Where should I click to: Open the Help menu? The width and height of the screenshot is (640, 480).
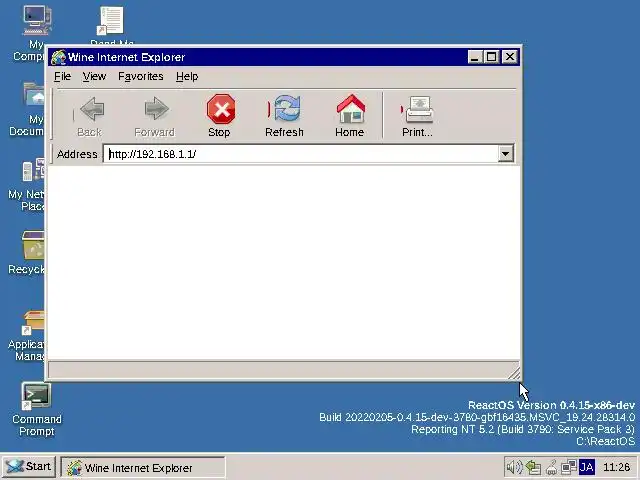[x=187, y=76]
